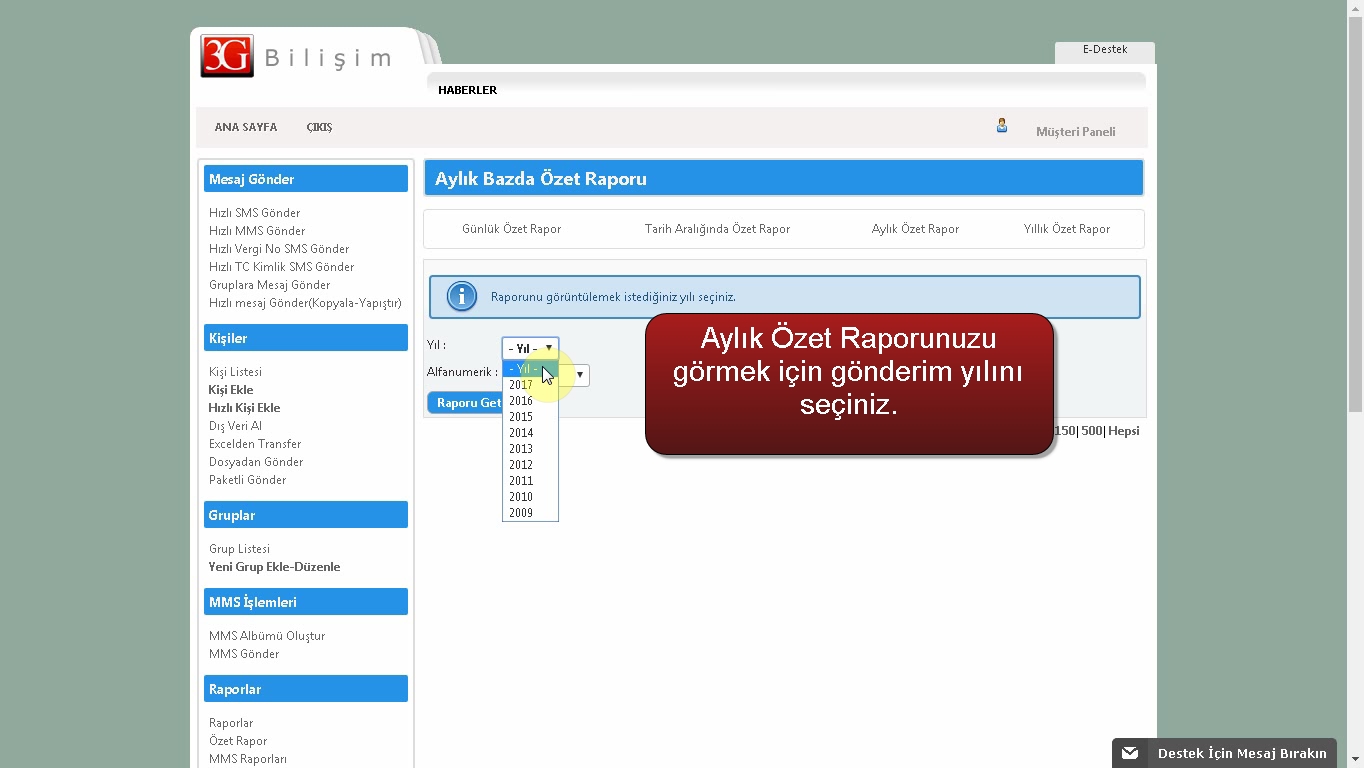Click the blue info icon
The image size is (1364, 768).
(461, 297)
